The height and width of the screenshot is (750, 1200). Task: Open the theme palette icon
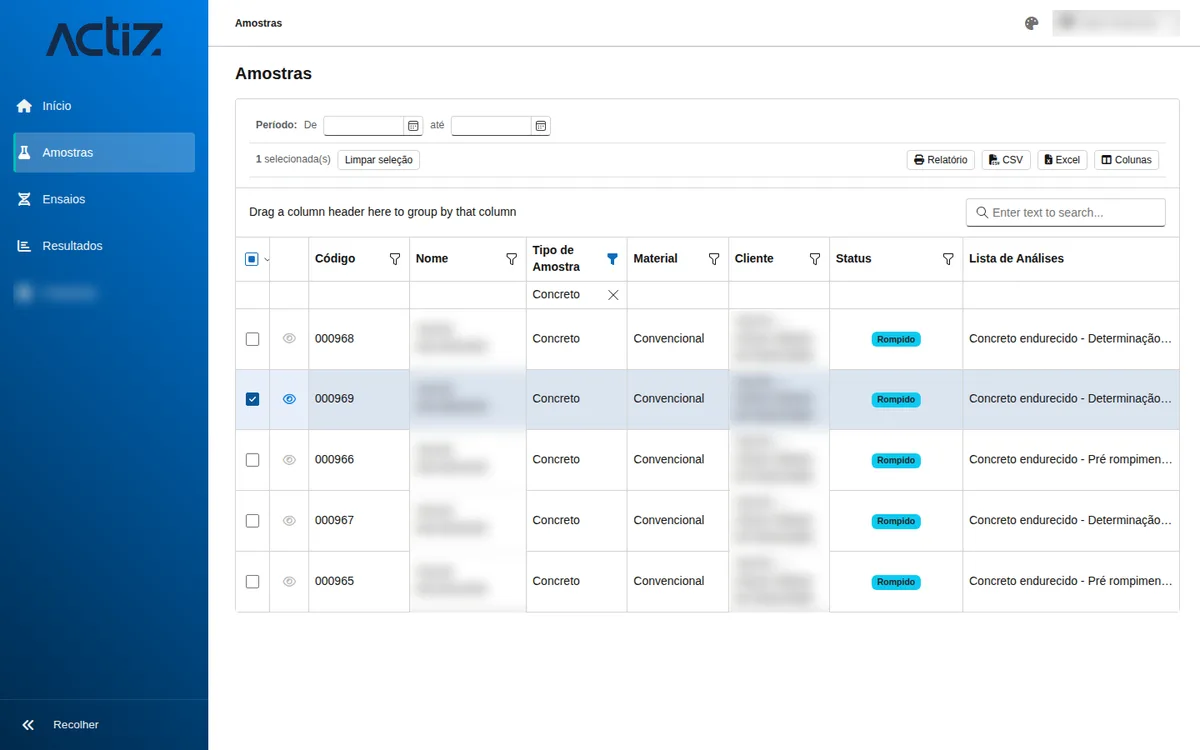[x=1031, y=23]
